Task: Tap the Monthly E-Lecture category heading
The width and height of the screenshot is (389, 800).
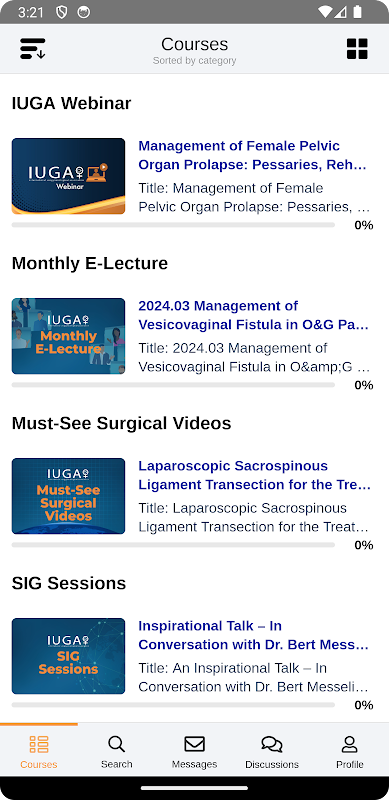Action: coord(90,263)
